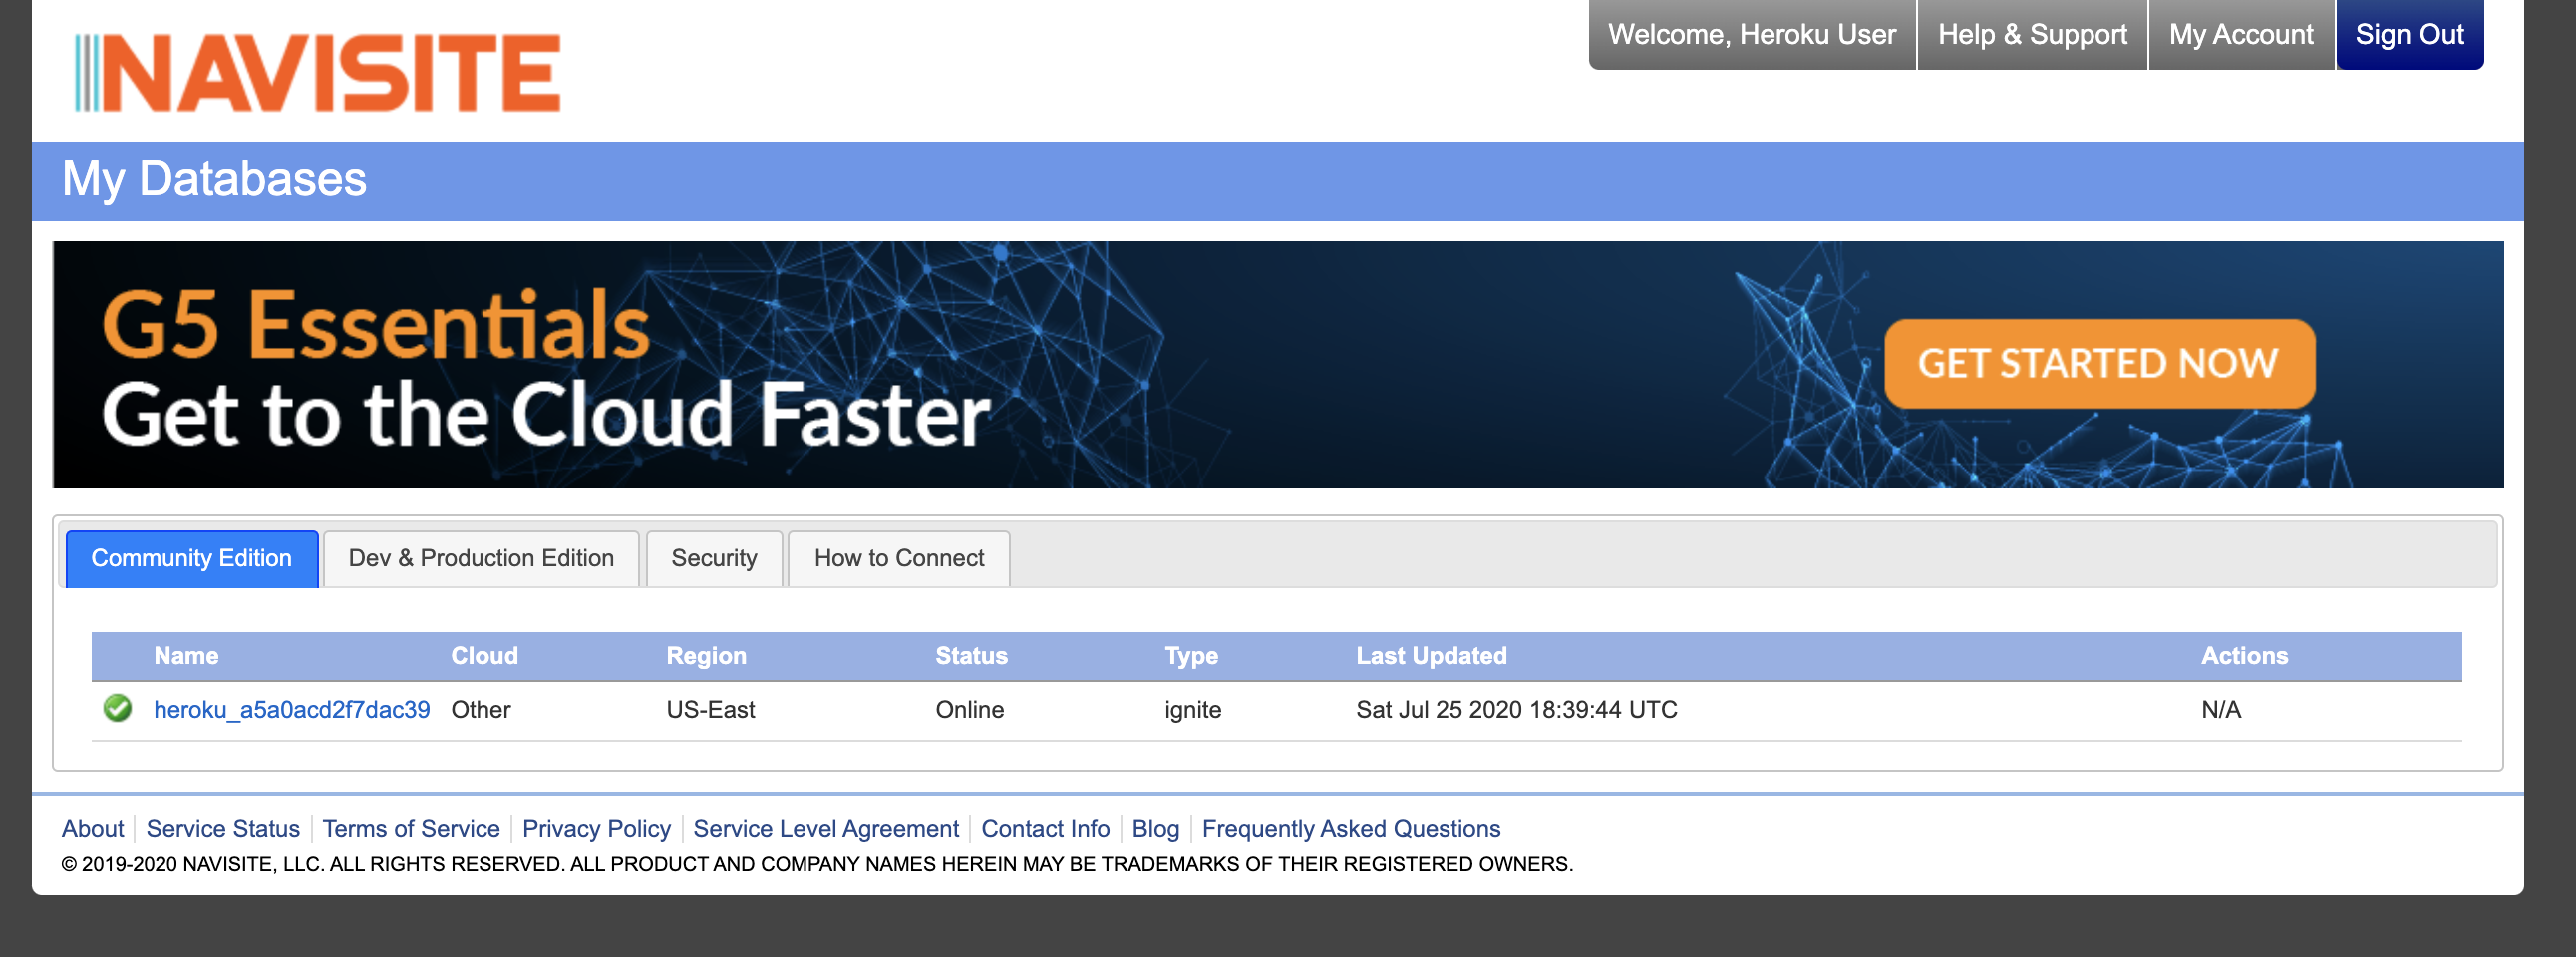Click the Cloud column header

pos(484,656)
